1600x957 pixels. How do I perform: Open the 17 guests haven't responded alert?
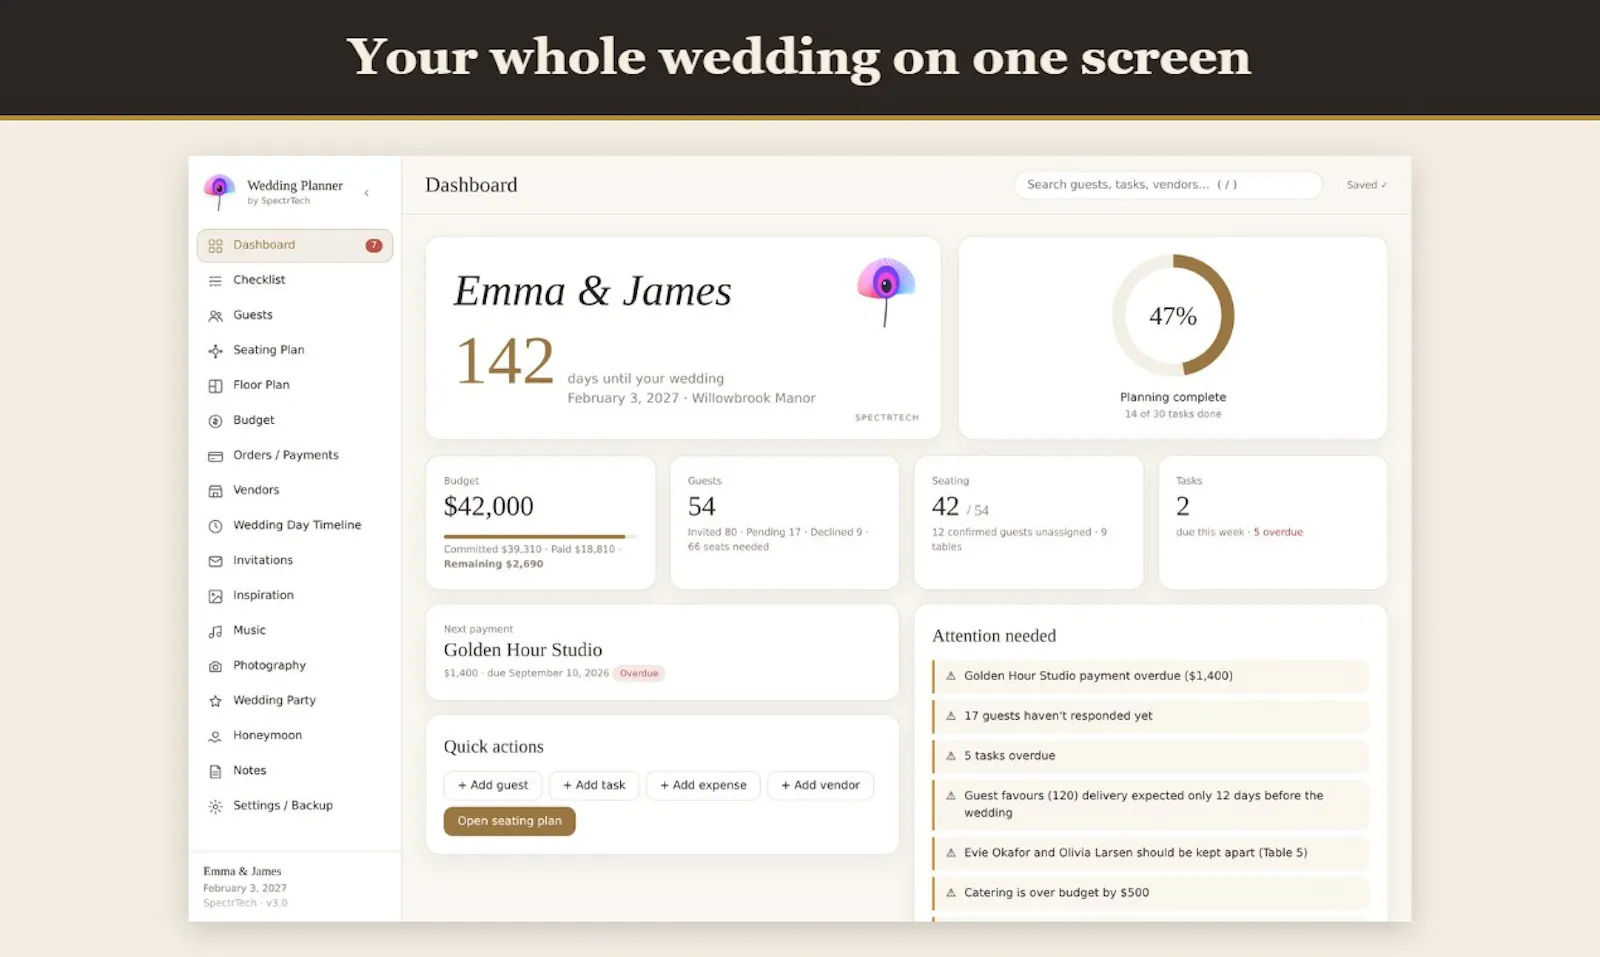coord(1151,716)
